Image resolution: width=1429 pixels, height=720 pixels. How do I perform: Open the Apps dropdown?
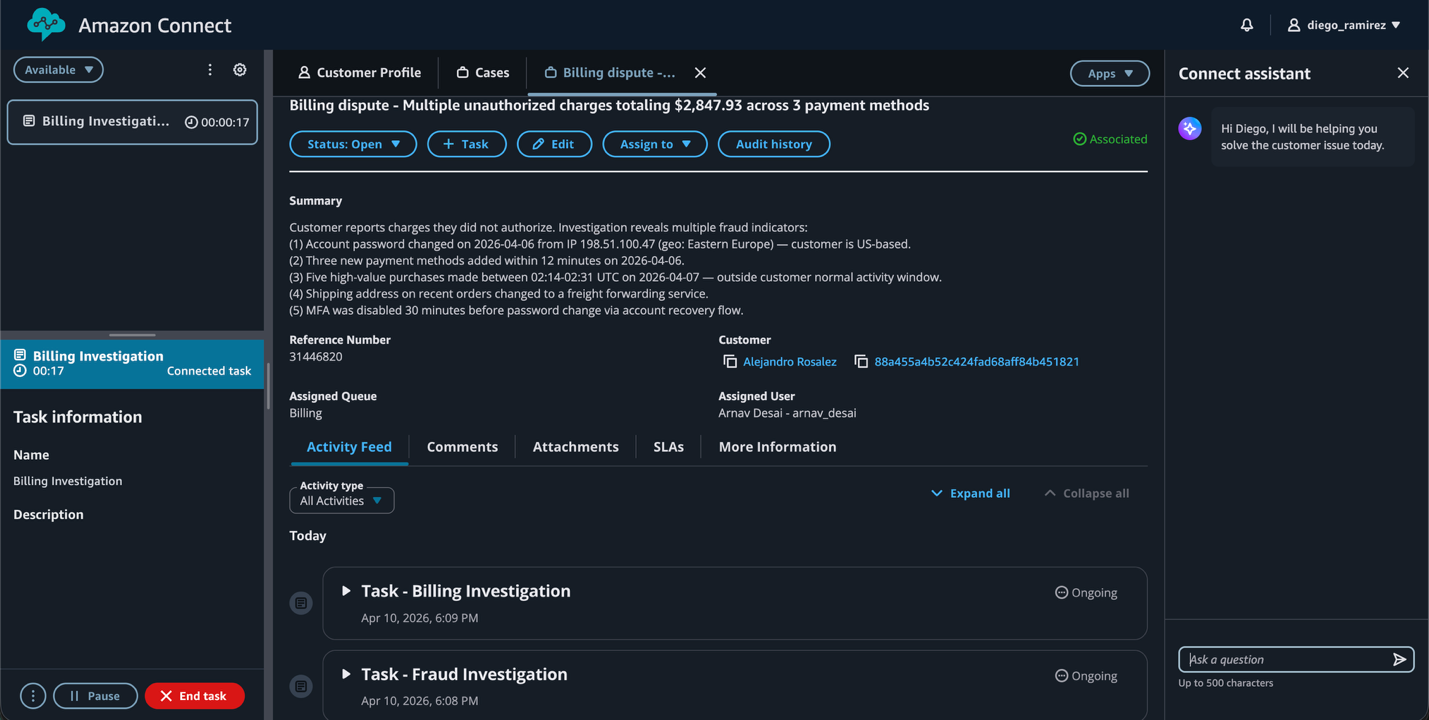pos(1109,73)
